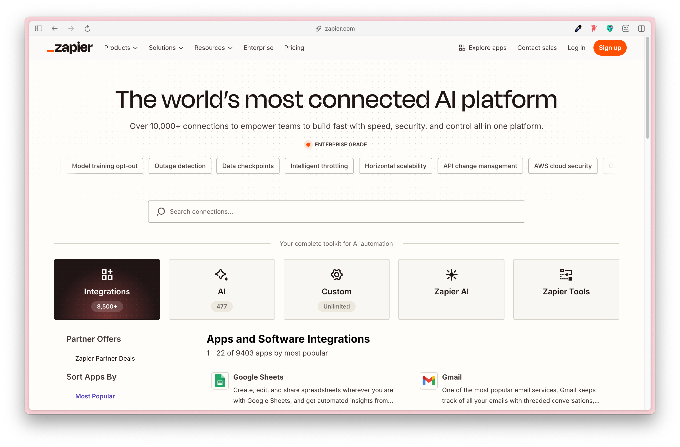Click the Sort Apps By heading
The image size is (680, 447).
92,377
